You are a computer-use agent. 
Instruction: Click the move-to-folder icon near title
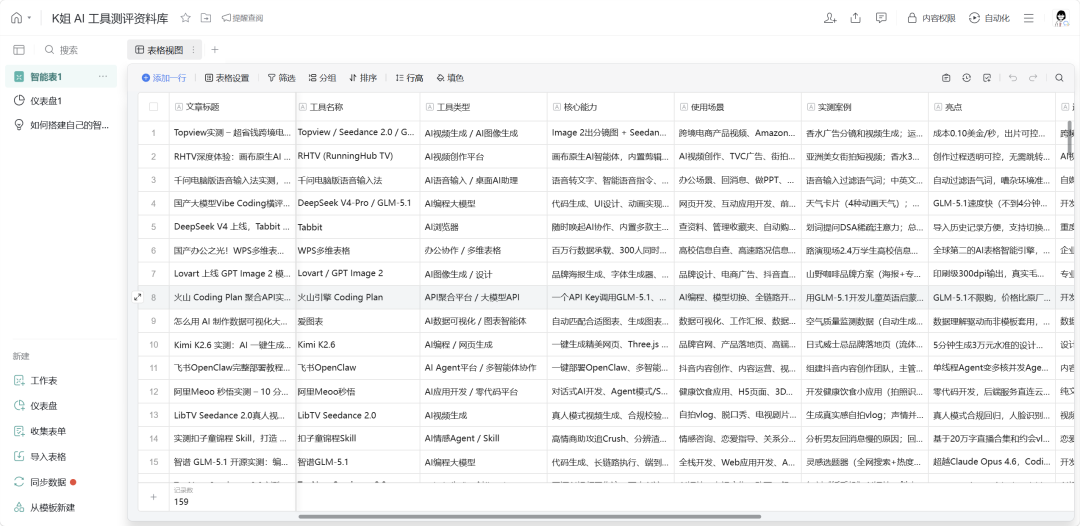point(205,18)
